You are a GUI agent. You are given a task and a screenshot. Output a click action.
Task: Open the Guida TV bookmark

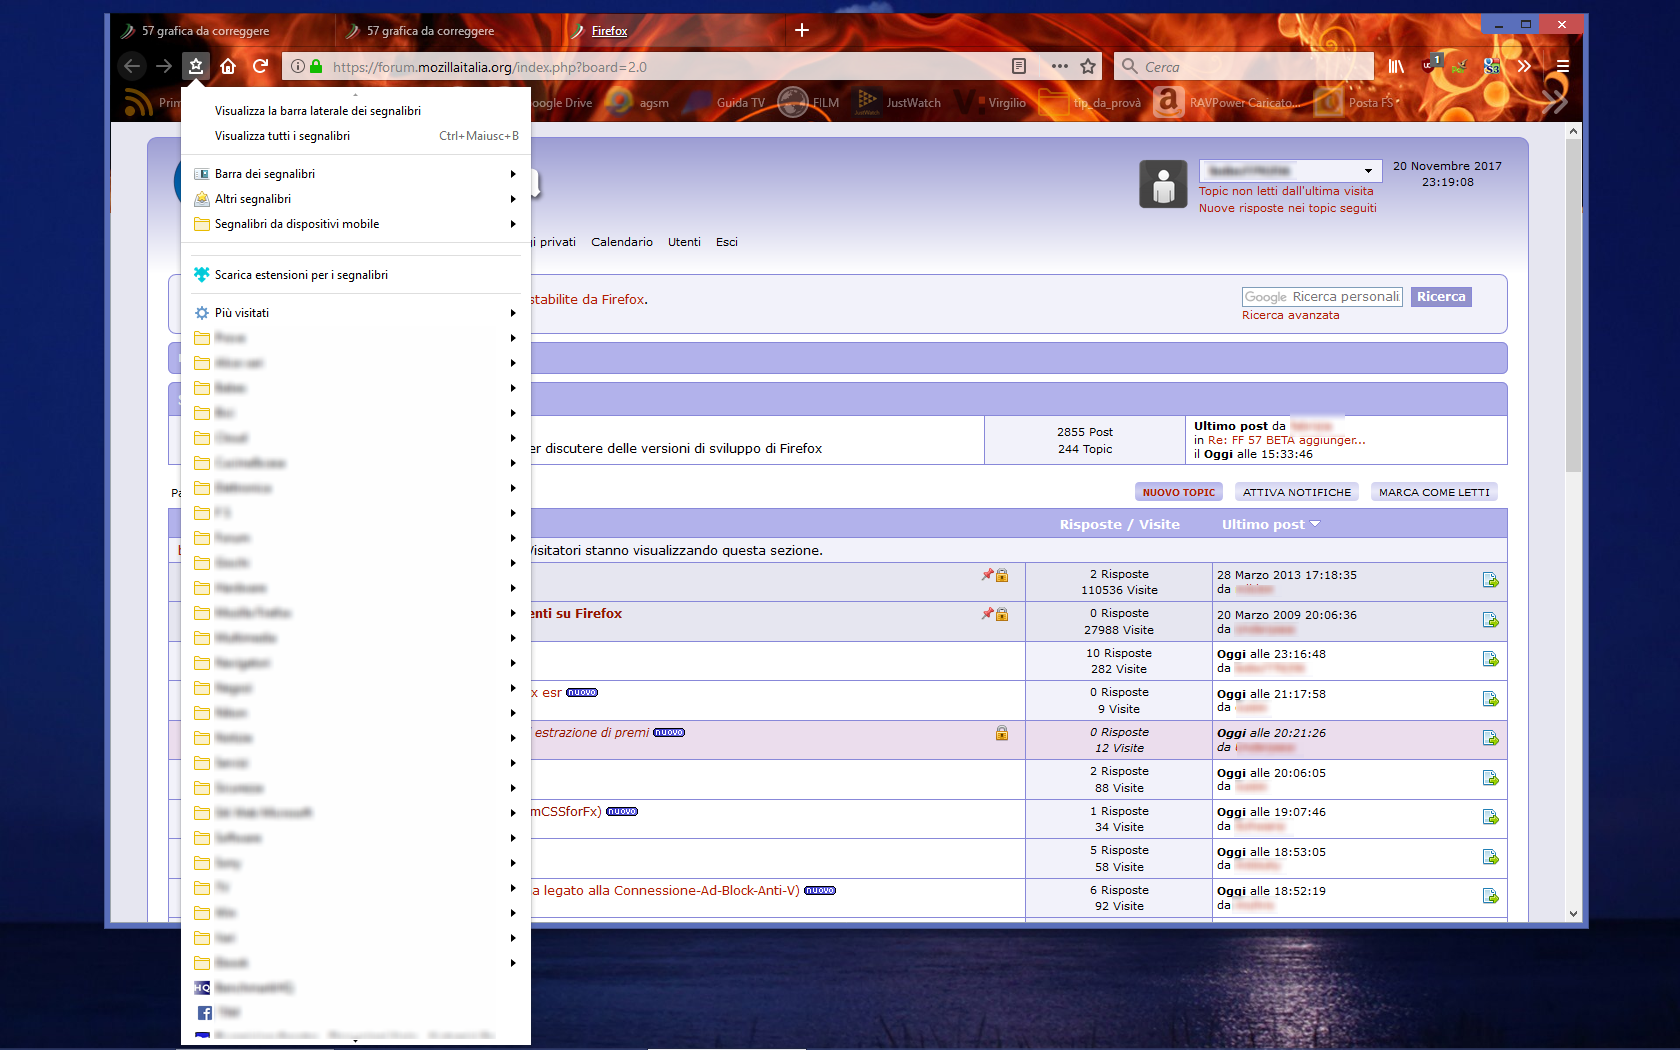point(724,102)
